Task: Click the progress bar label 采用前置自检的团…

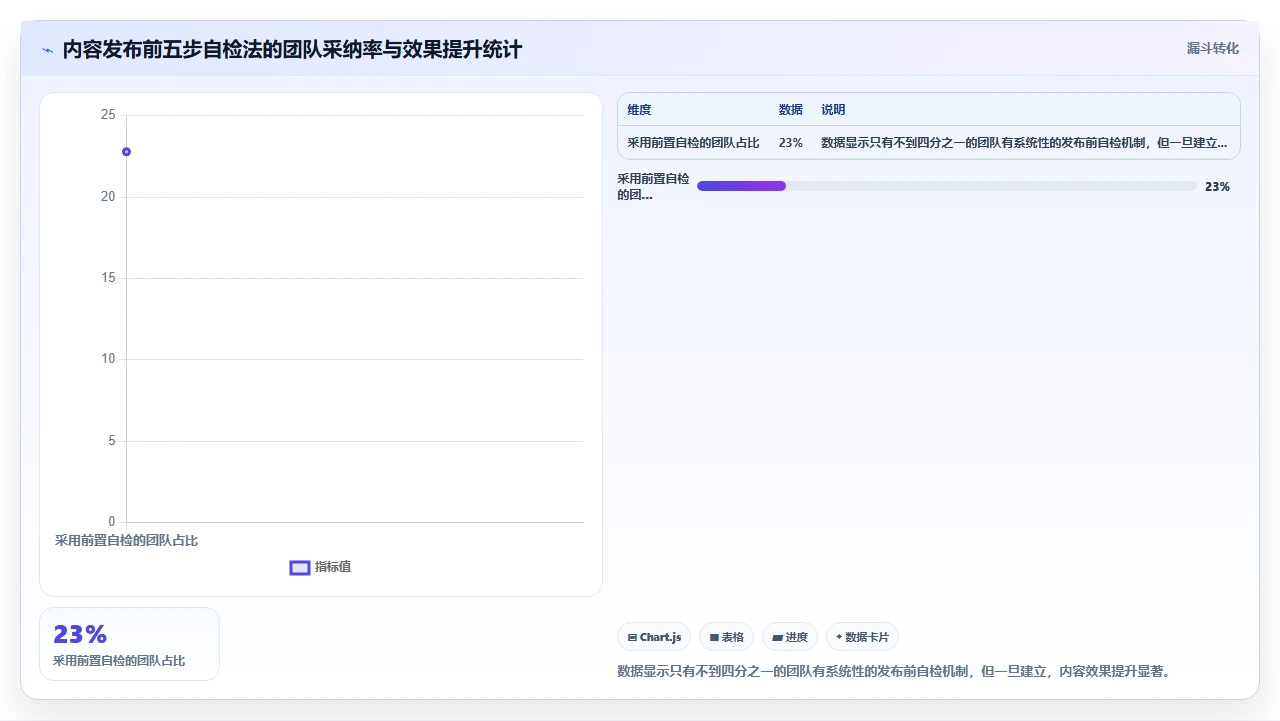Action: (x=653, y=187)
